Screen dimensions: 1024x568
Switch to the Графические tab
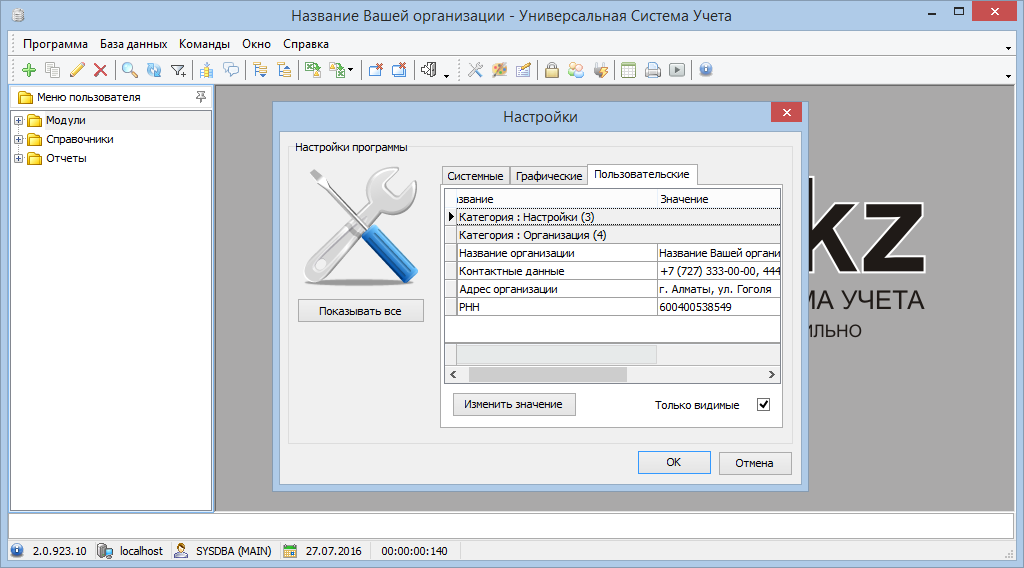tap(548, 176)
